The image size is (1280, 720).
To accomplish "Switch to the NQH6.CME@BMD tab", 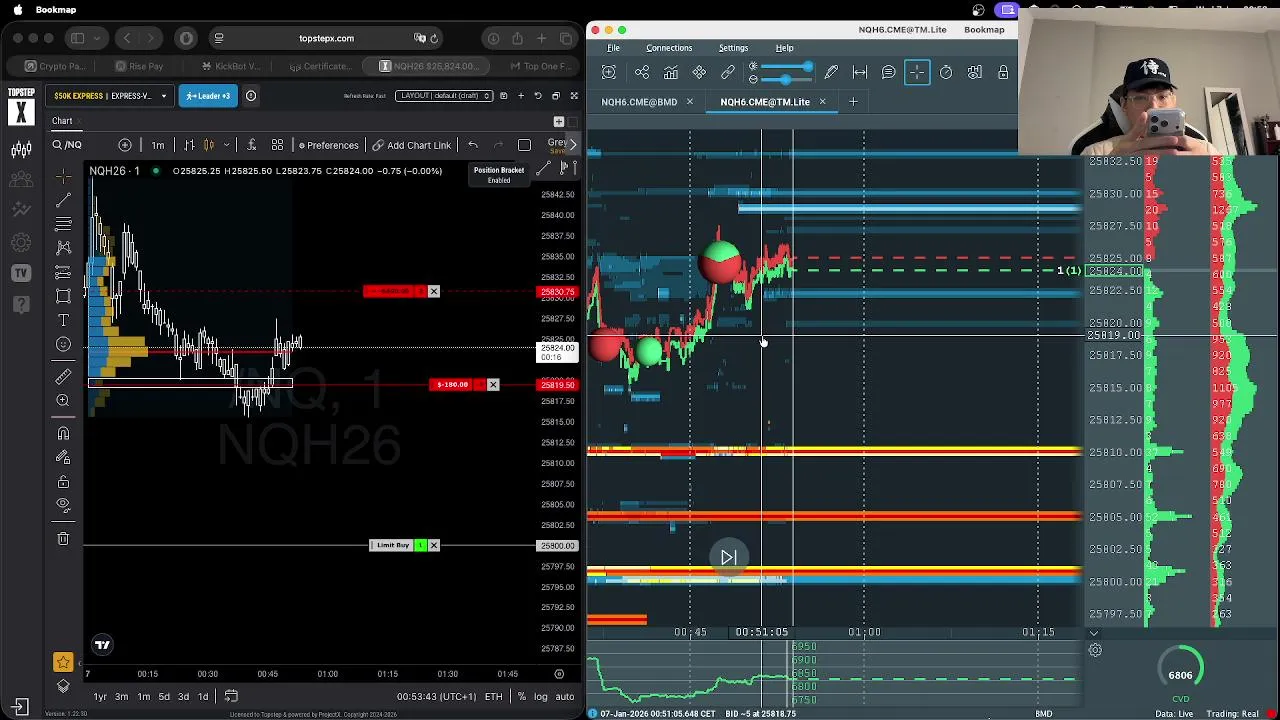I will pyautogui.click(x=639, y=102).
